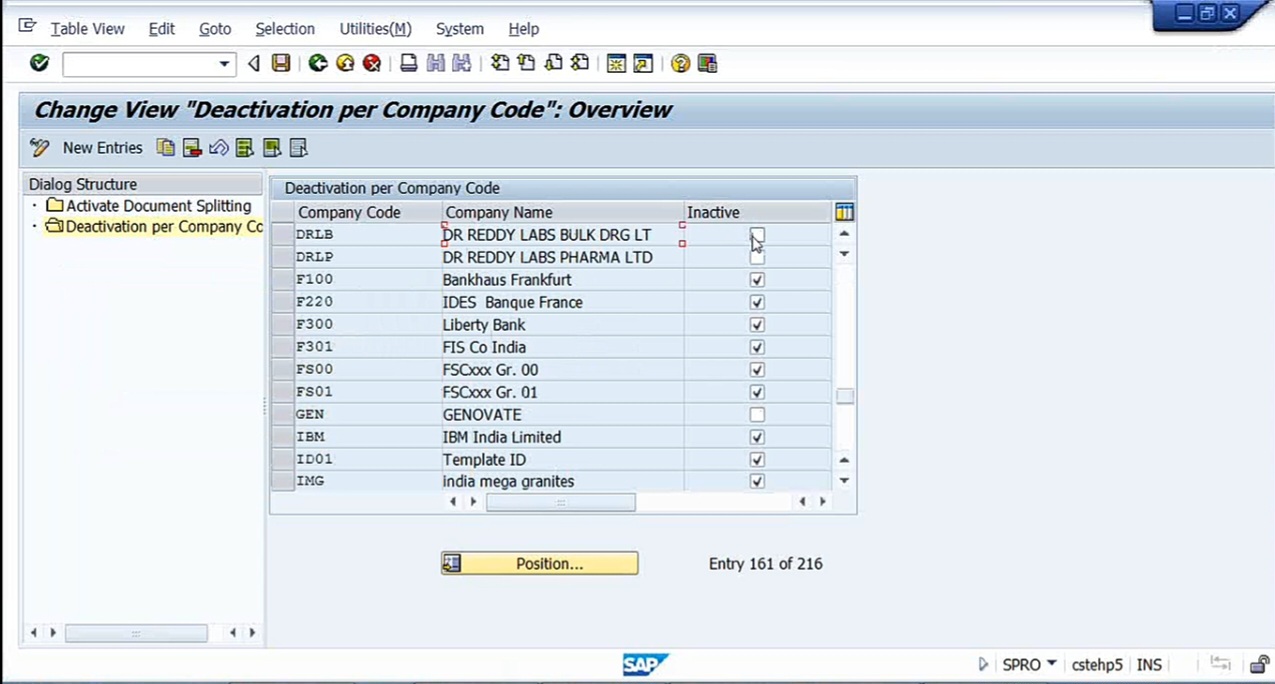This screenshot has width=1275, height=684.
Task: Open the Utilities(M) menu
Action: pos(375,29)
